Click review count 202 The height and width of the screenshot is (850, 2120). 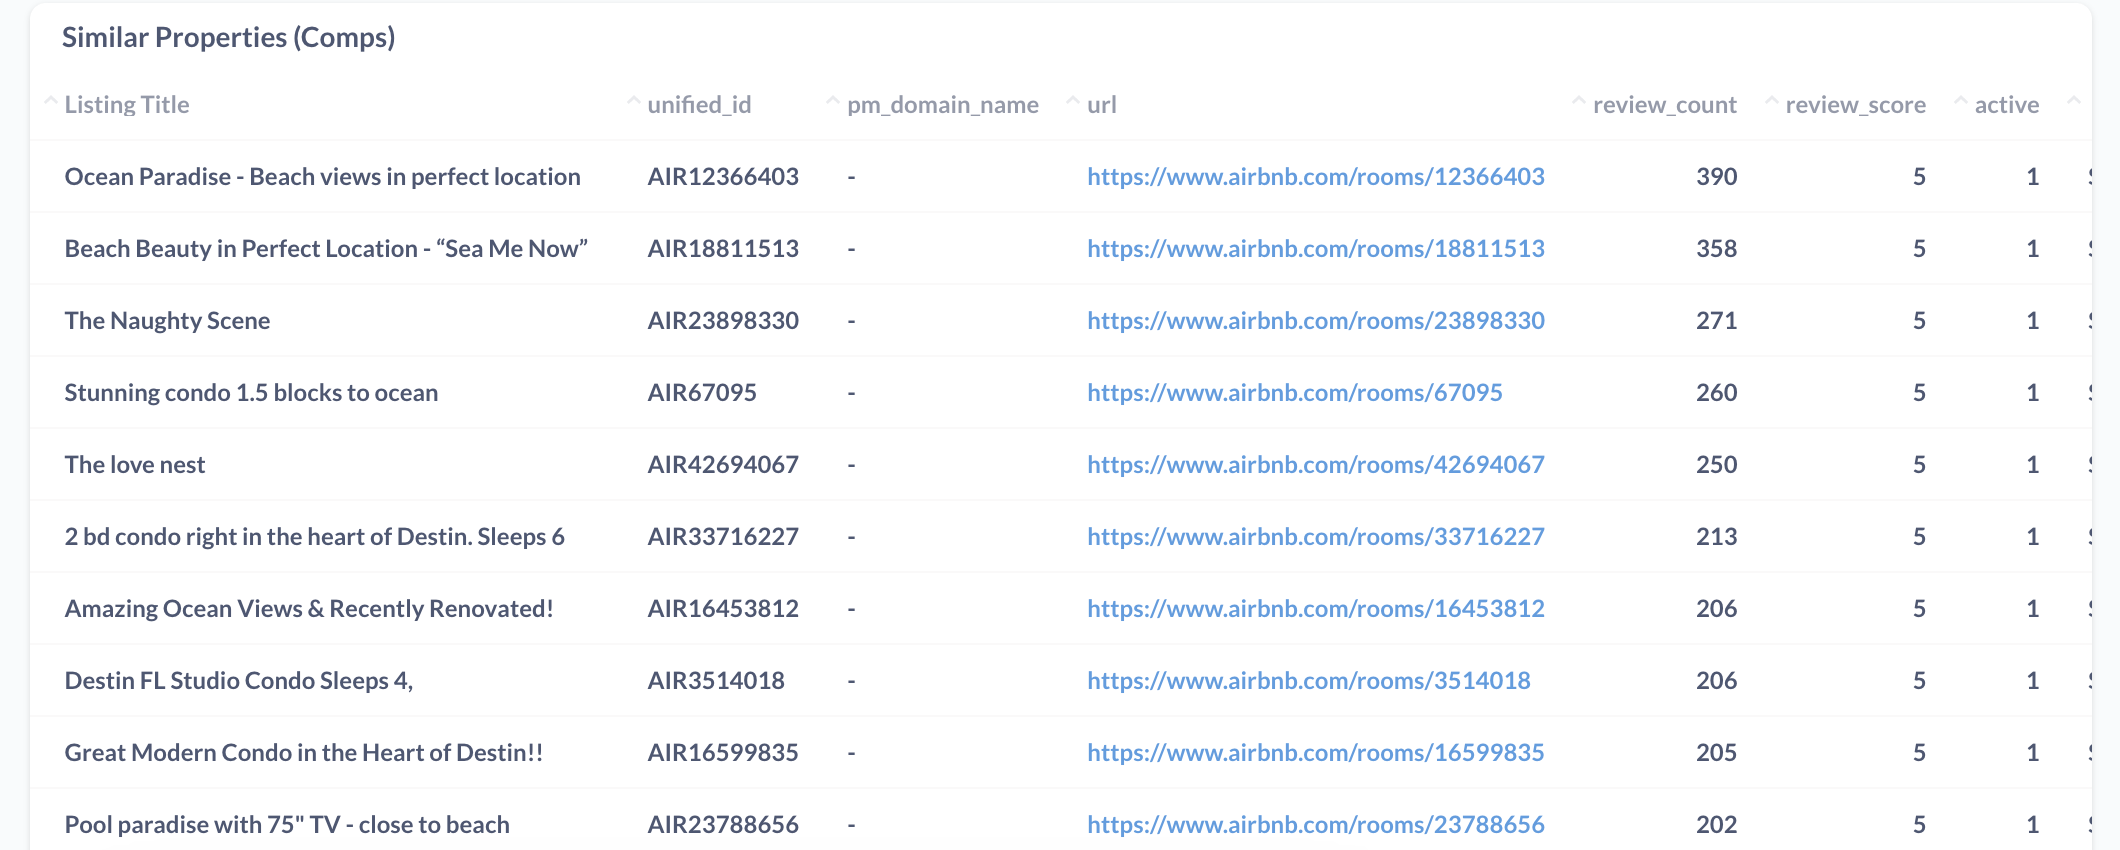click(1716, 825)
